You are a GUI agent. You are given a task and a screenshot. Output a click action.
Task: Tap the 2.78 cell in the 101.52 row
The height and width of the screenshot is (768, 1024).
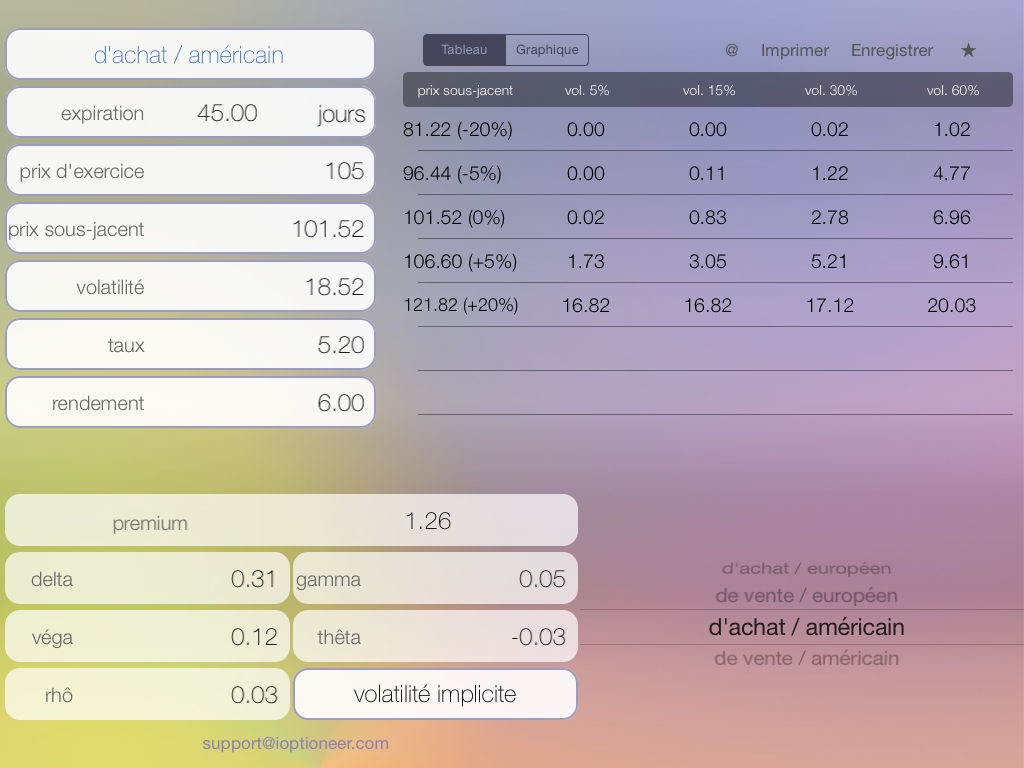pyautogui.click(x=829, y=217)
